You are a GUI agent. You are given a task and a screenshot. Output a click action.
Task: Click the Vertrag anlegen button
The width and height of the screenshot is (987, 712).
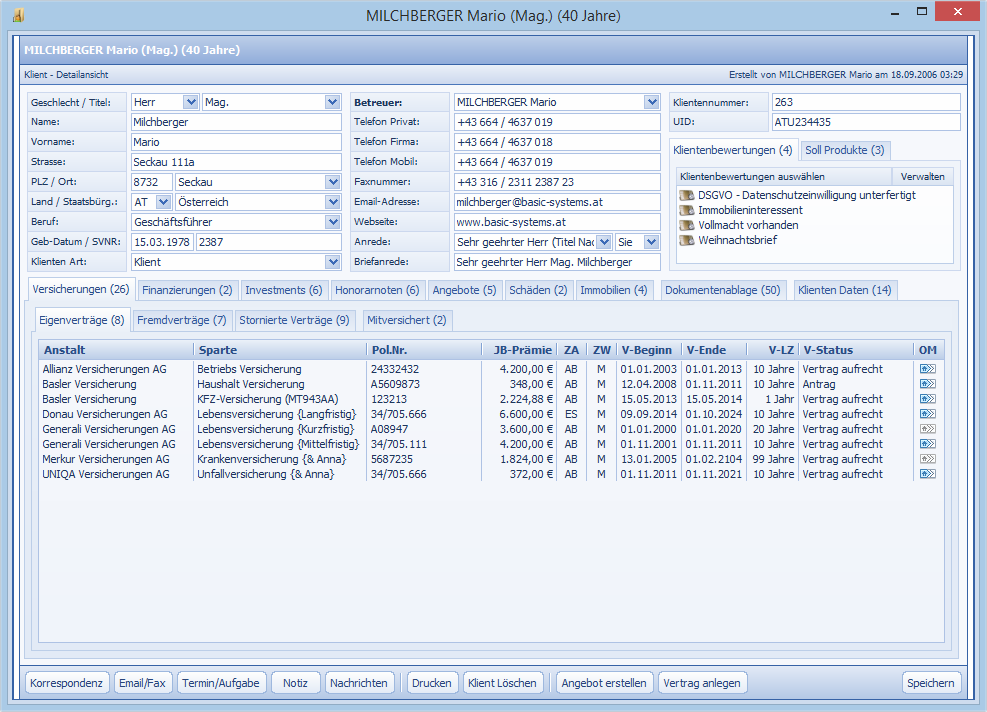coord(702,683)
